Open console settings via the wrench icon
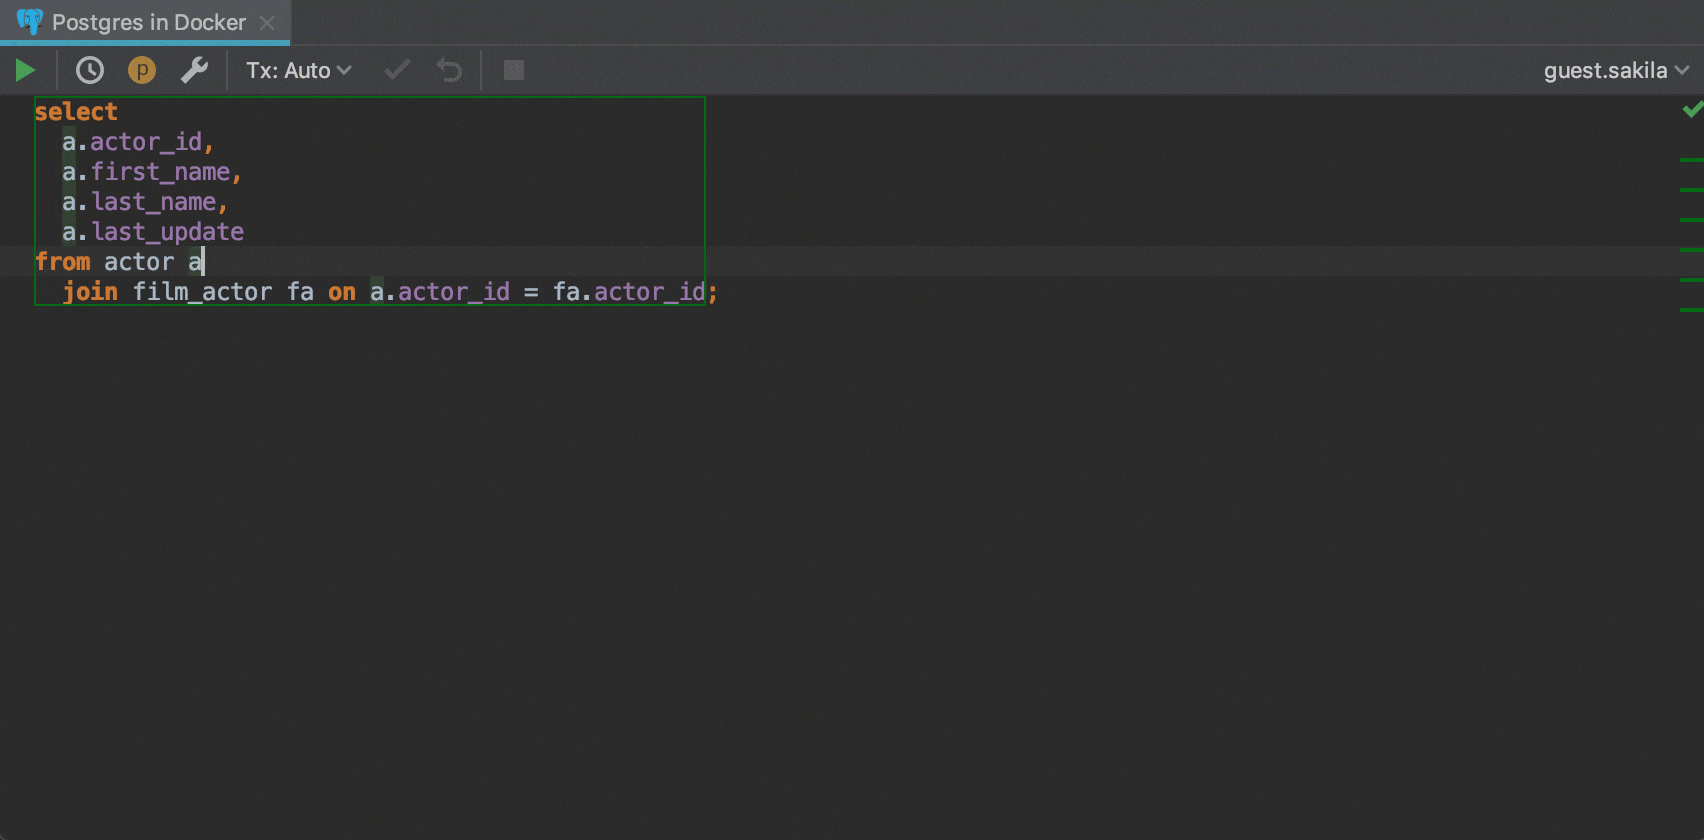Screen dimensions: 1704x840 click(194, 70)
